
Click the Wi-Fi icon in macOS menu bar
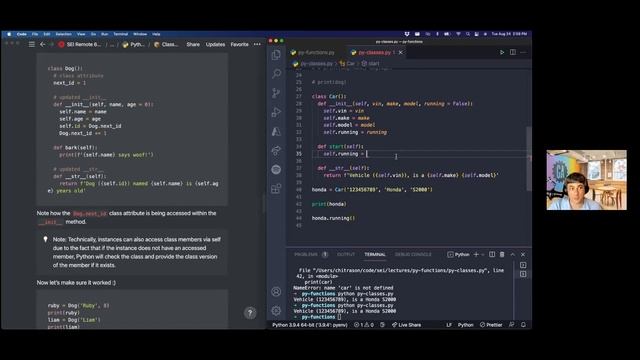coord(458,34)
